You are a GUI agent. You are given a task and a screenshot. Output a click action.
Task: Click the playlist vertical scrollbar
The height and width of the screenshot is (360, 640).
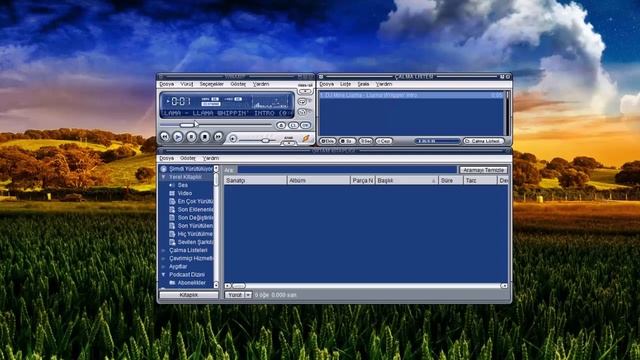point(507,113)
